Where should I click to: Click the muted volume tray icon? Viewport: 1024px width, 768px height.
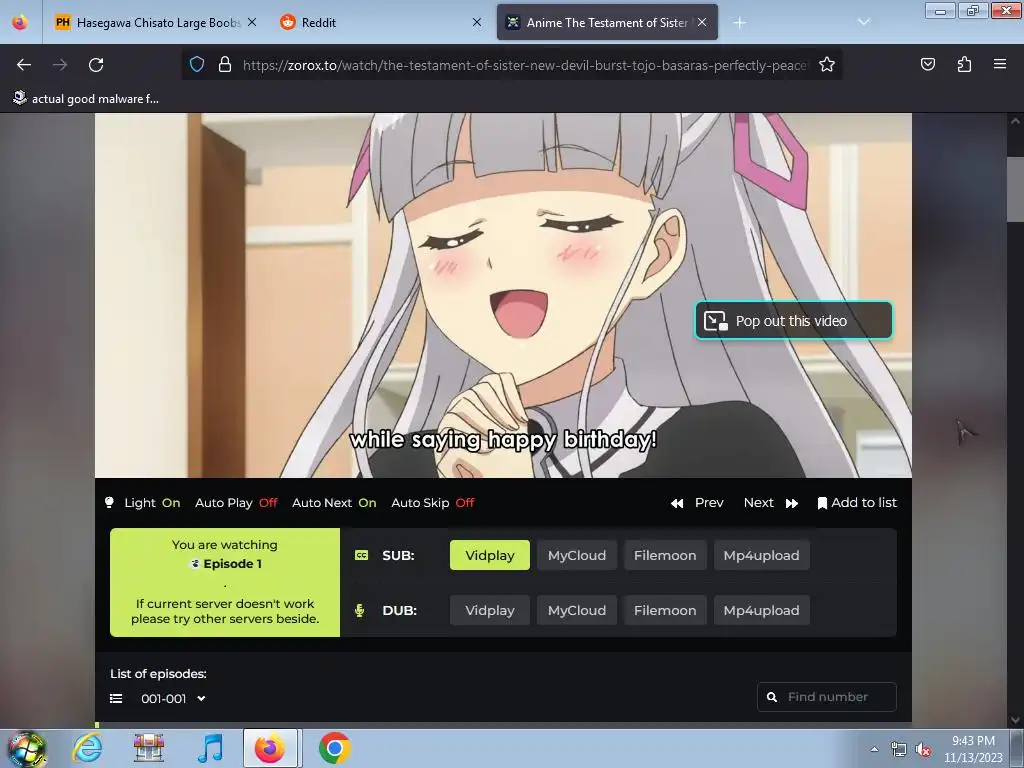[x=923, y=750]
